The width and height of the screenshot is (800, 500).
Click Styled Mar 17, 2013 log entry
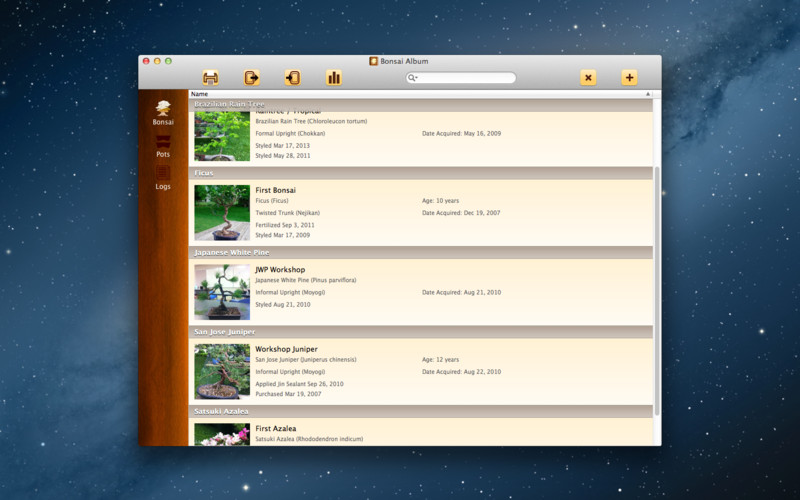point(282,145)
